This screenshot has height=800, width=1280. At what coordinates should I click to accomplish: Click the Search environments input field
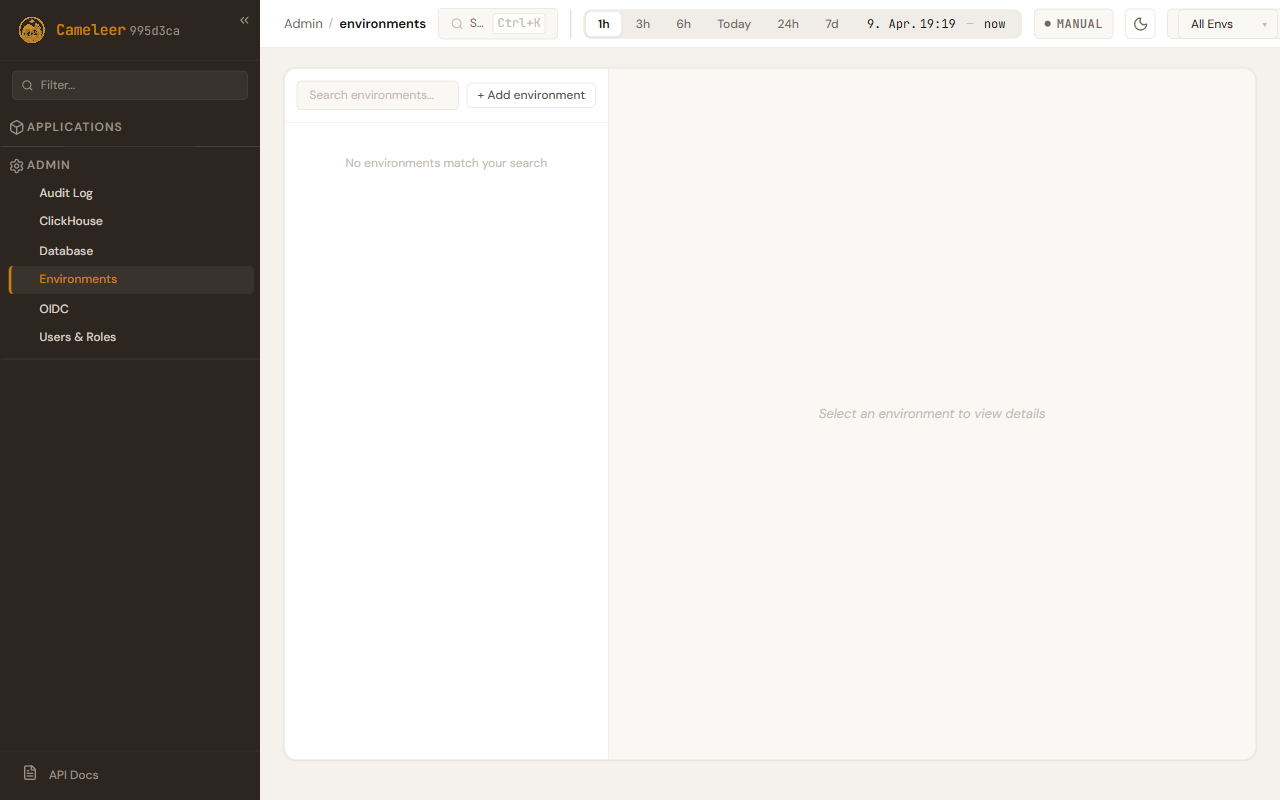click(x=377, y=95)
